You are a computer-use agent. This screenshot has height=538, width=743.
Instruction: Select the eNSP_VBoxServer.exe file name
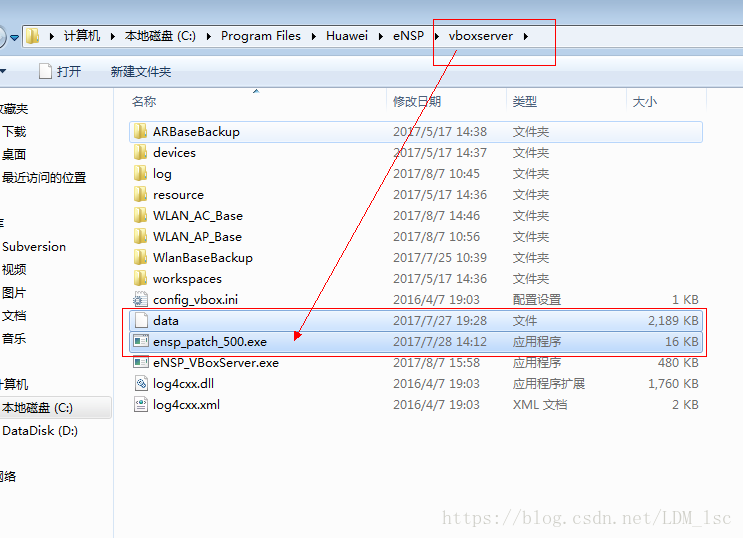(x=216, y=363)
